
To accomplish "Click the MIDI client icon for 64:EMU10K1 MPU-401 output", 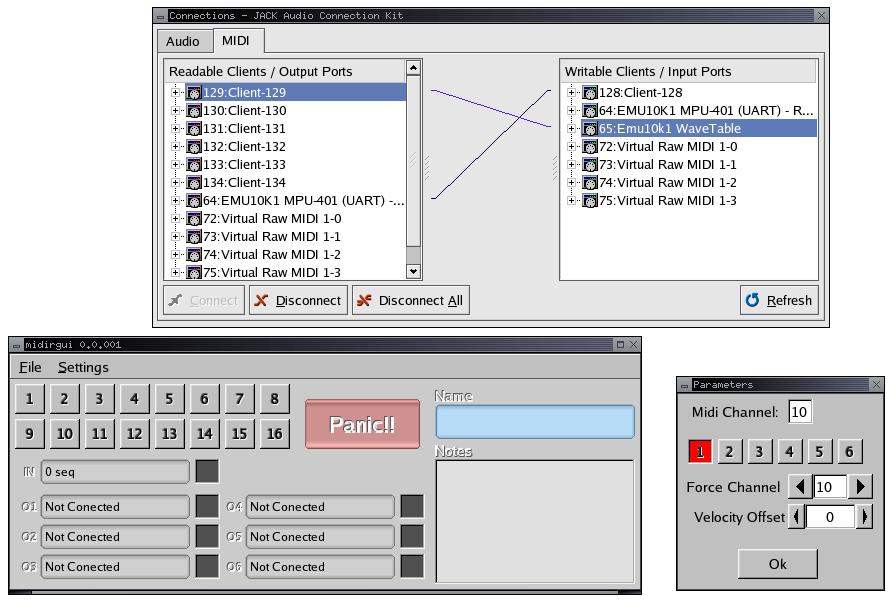I will click(194, 201).
